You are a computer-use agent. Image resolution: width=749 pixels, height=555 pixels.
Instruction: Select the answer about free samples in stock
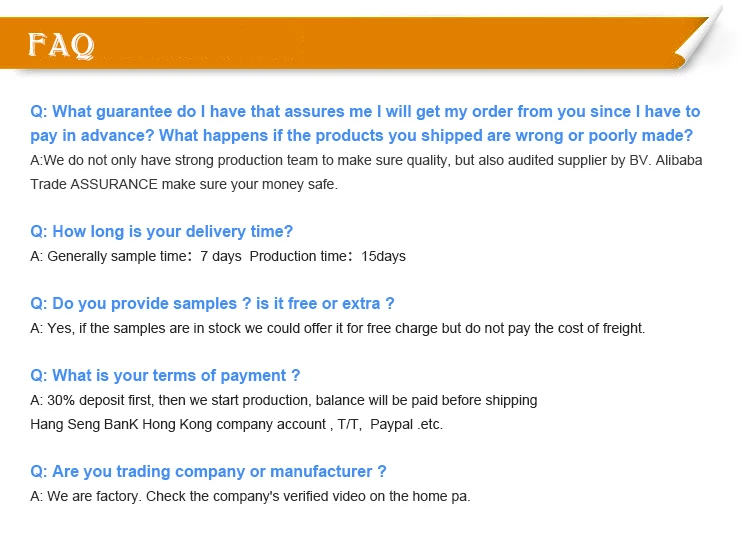tap(337, 328)
